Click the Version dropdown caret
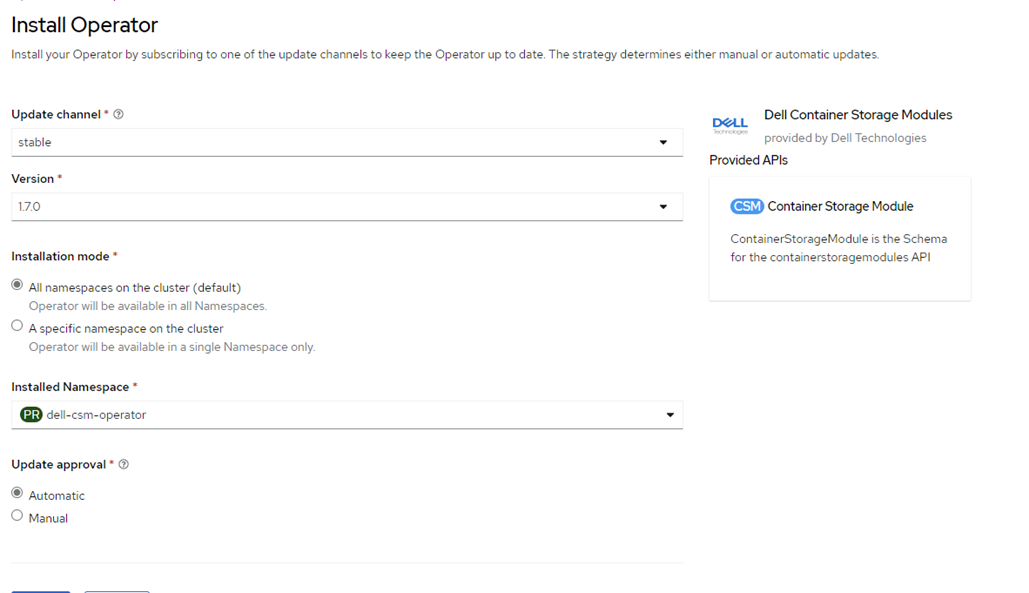The height and width of the screenshot is (593, 1029). click(x=663, y=207)
